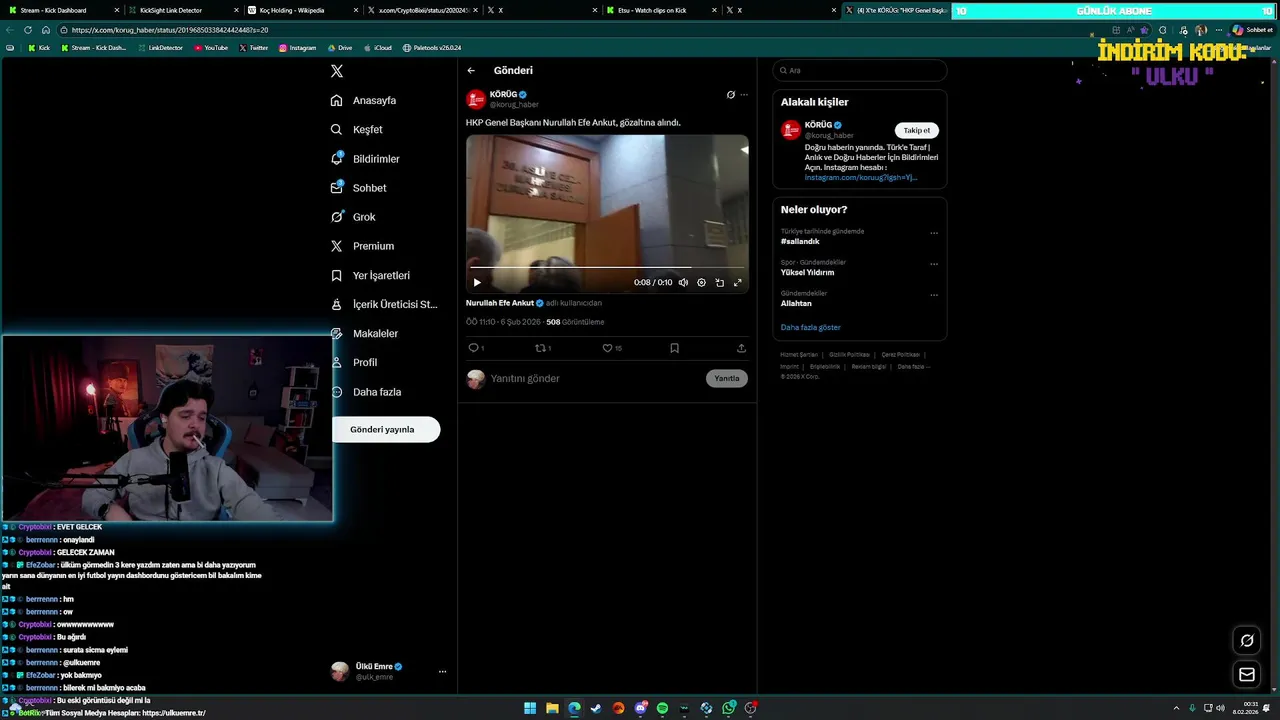Open options for #sallandık trend
Image resolution: width=1280 pixels, height=720 pixels.
tap(934, 233)
